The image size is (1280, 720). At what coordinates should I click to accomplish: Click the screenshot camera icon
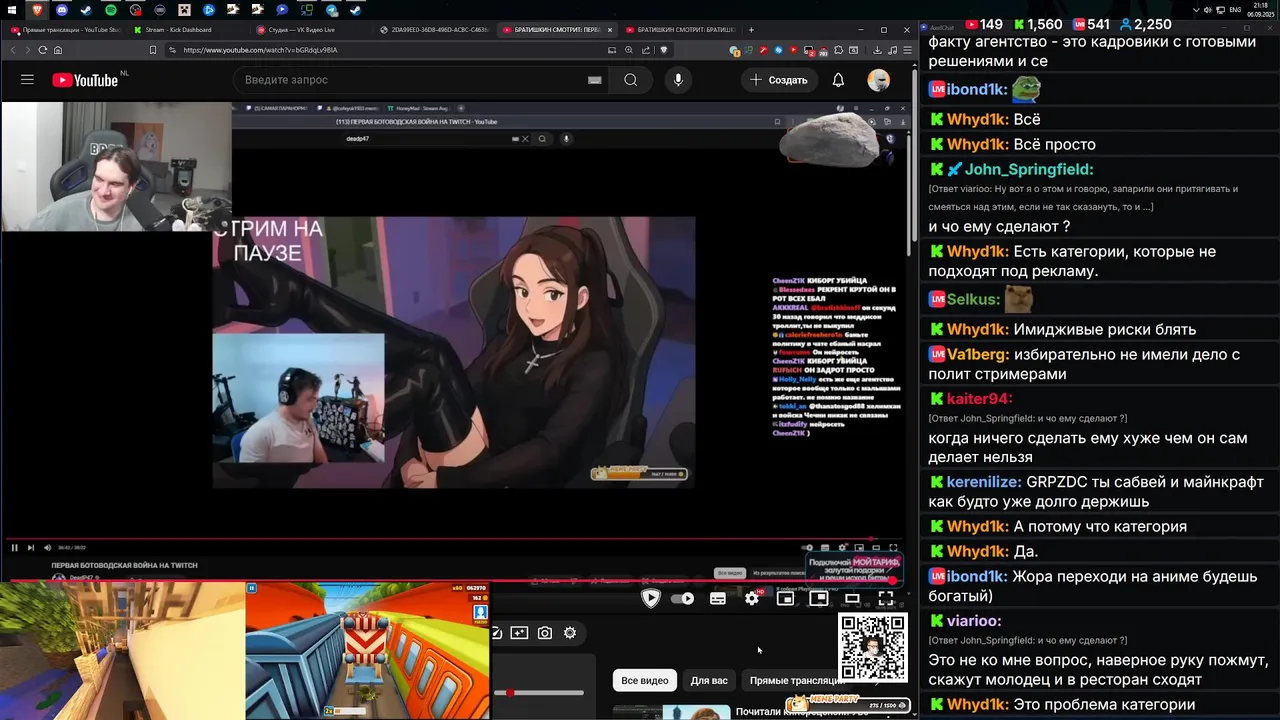click(x=545, y=633)
